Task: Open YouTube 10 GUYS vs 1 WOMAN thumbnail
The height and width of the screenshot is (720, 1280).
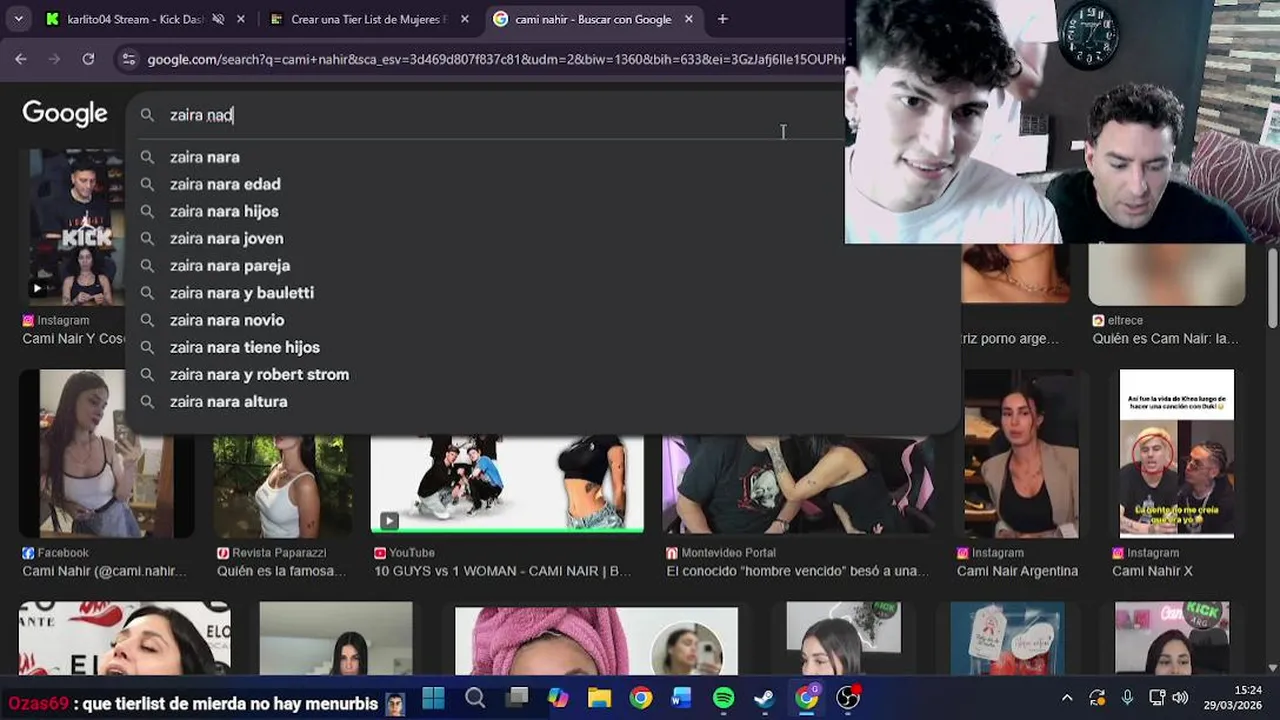Action: (x=507, y=484)
